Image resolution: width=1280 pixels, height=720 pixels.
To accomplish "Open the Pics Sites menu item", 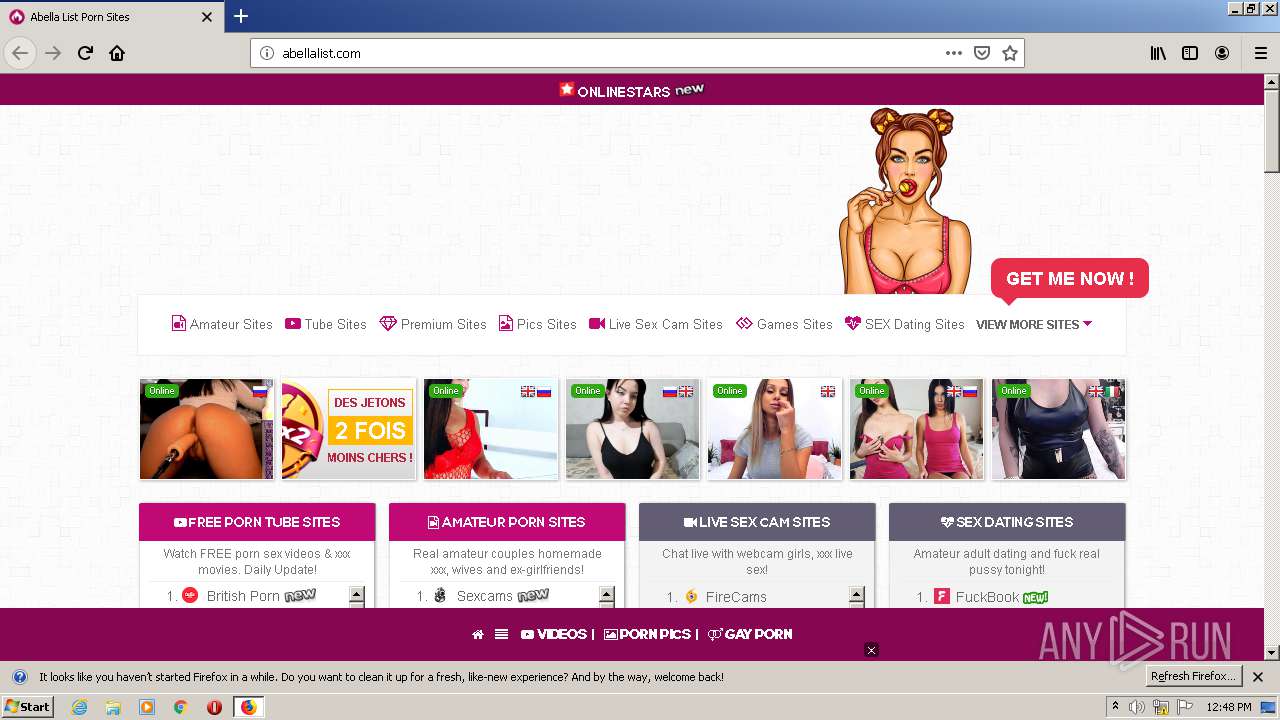I will click(538, 324).
